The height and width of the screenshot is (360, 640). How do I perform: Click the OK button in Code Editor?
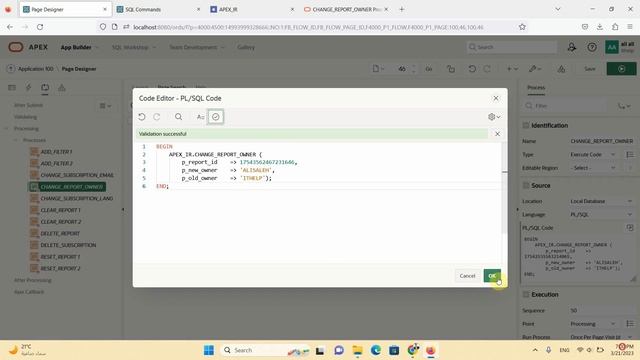tap(492, 276)
